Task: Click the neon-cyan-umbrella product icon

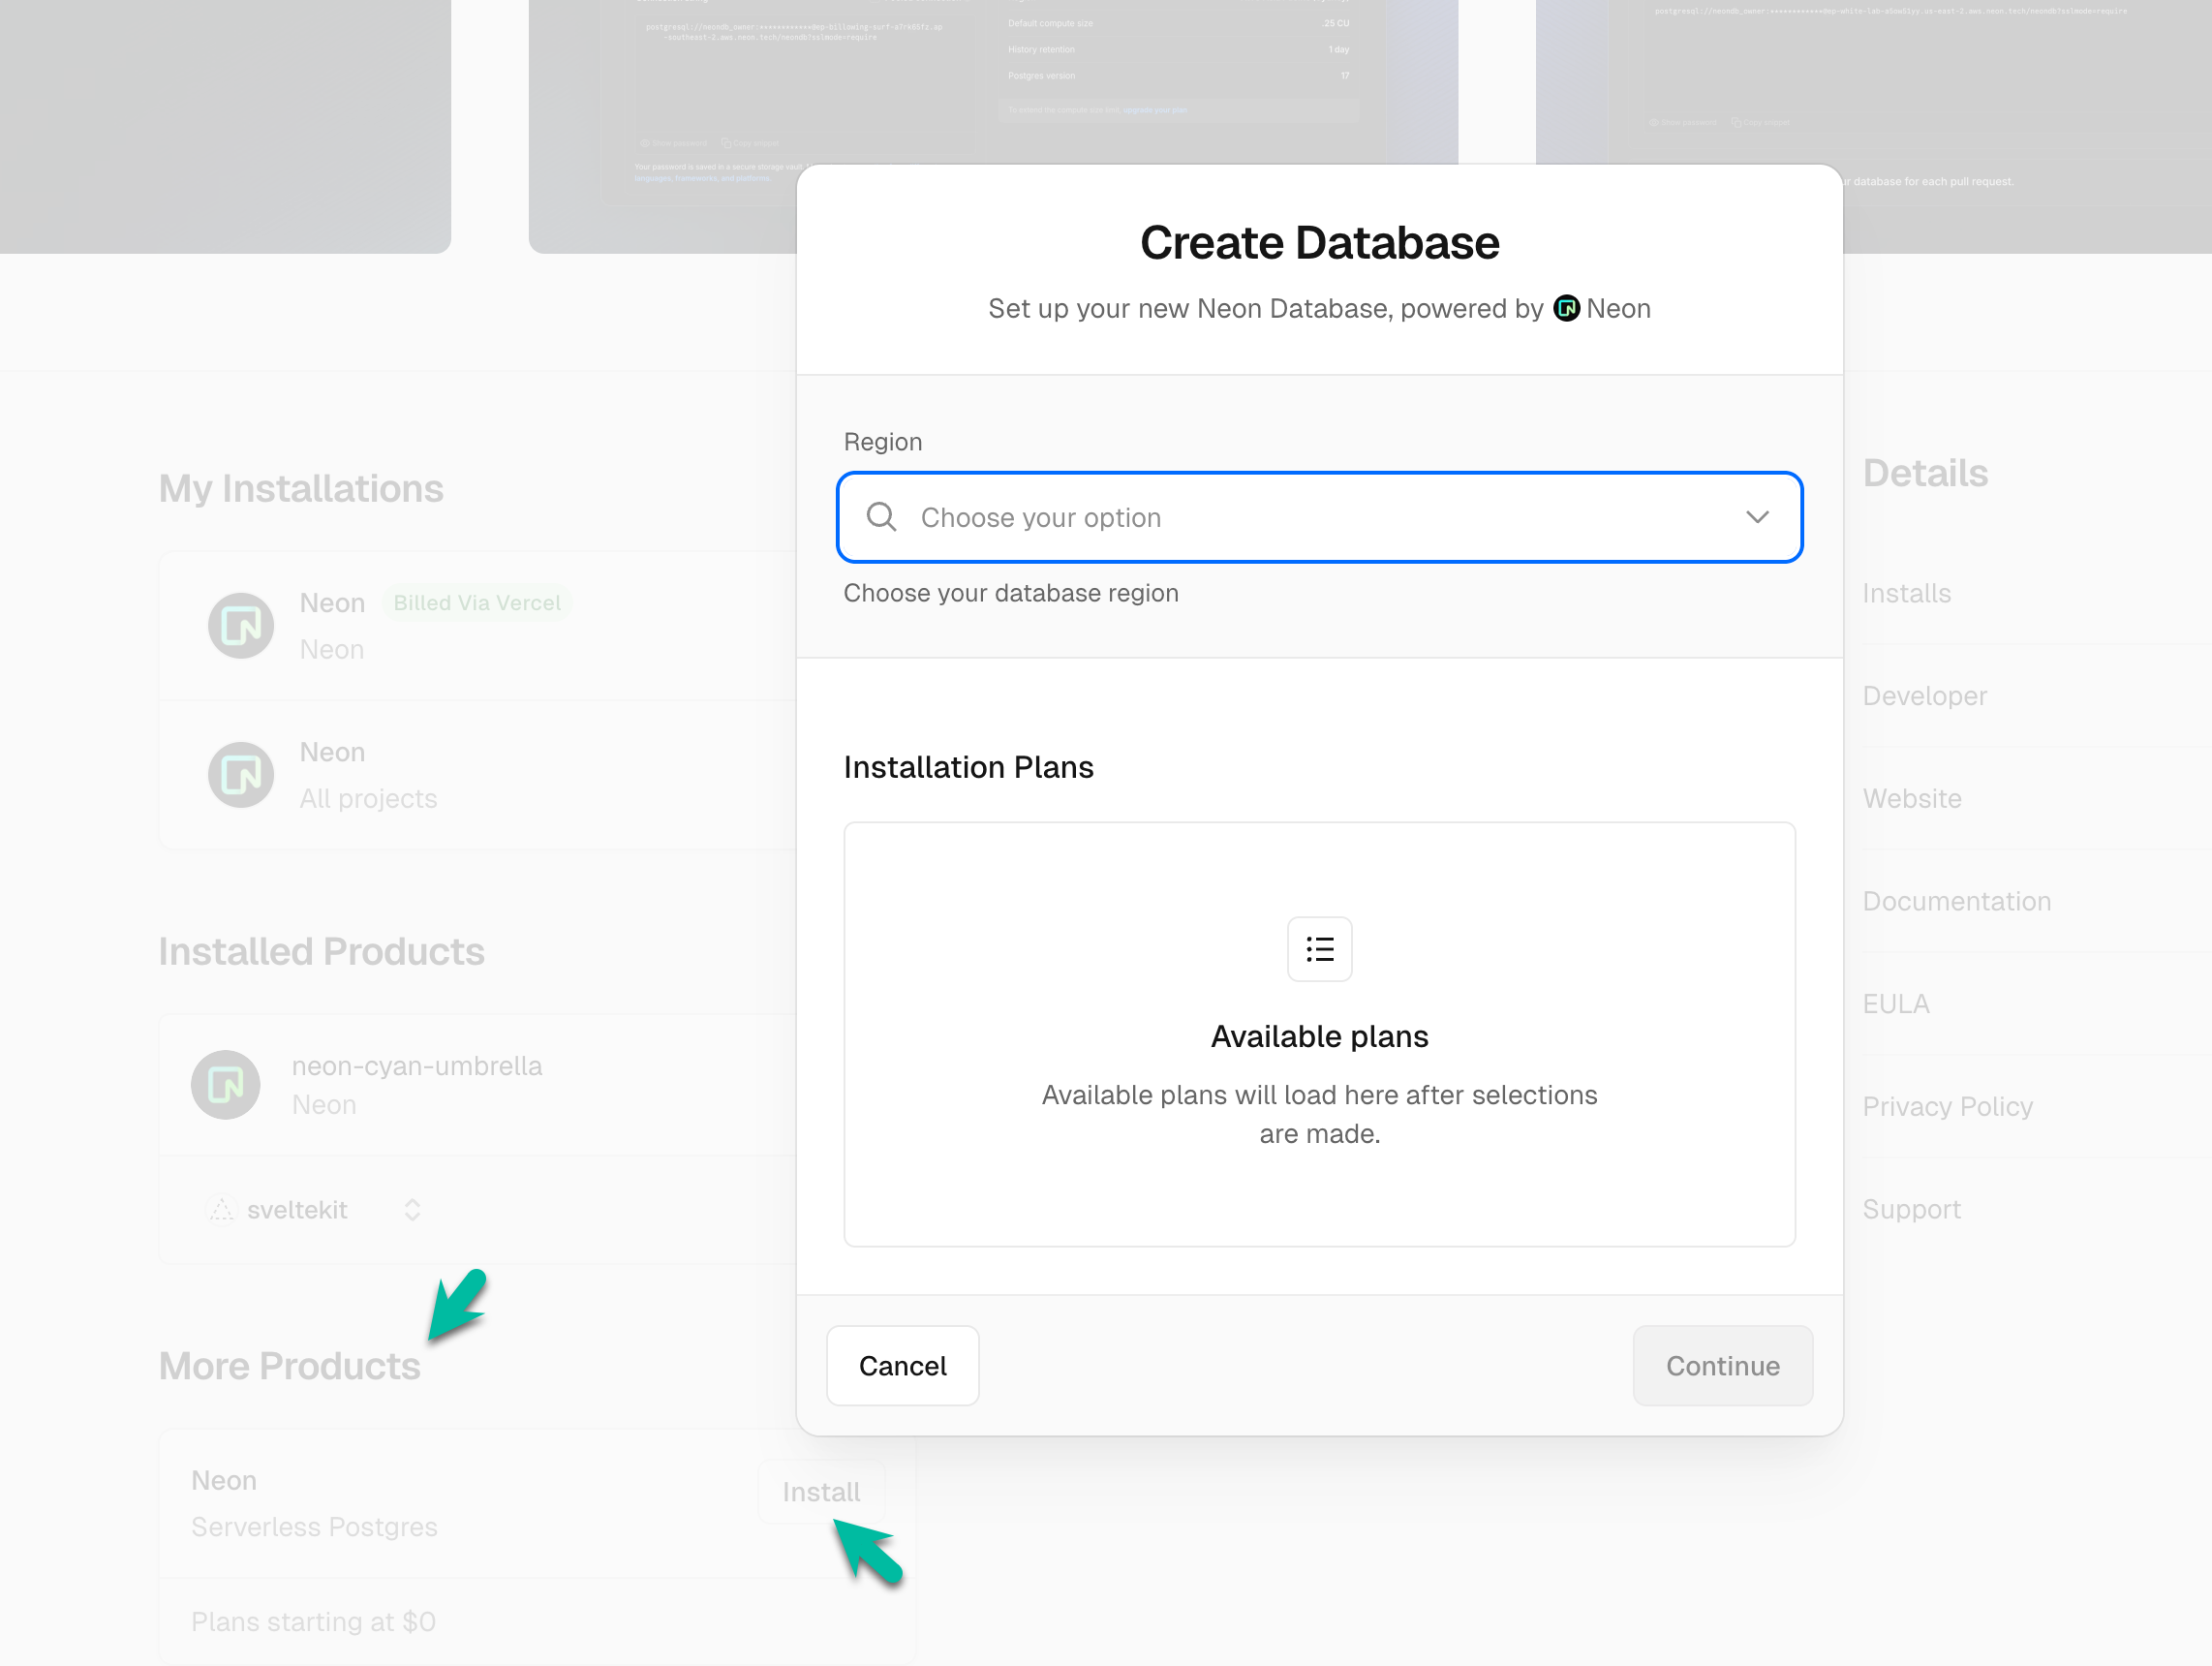Action: [226, 1084]
